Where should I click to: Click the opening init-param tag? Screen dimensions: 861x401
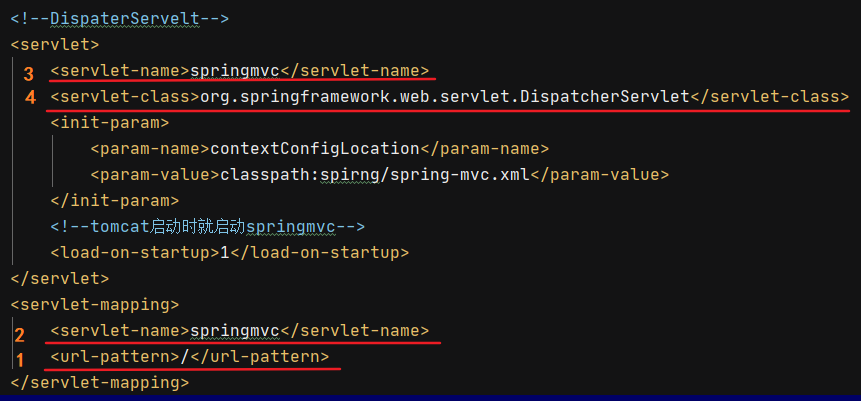[110, 123]
